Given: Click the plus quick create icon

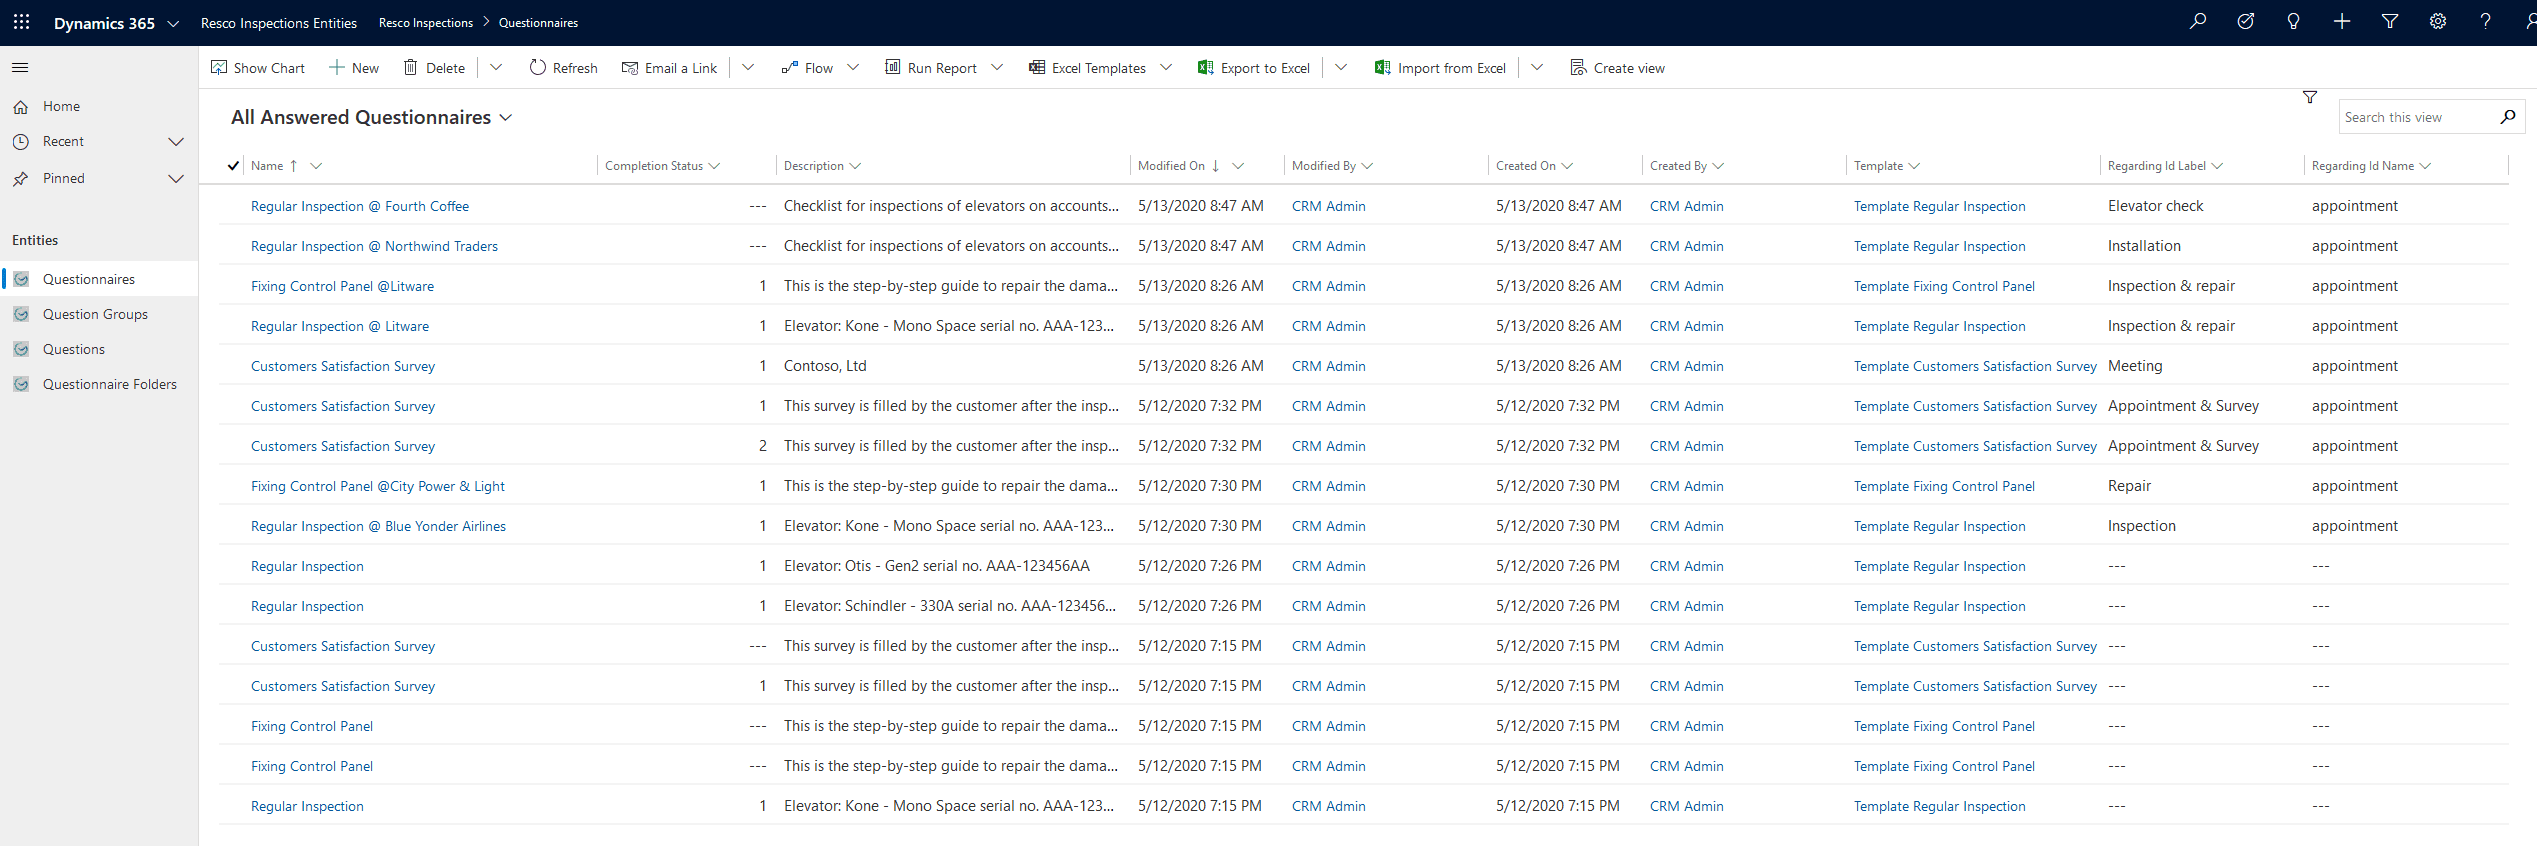Looking at the screenshot, I should 2341,22.
